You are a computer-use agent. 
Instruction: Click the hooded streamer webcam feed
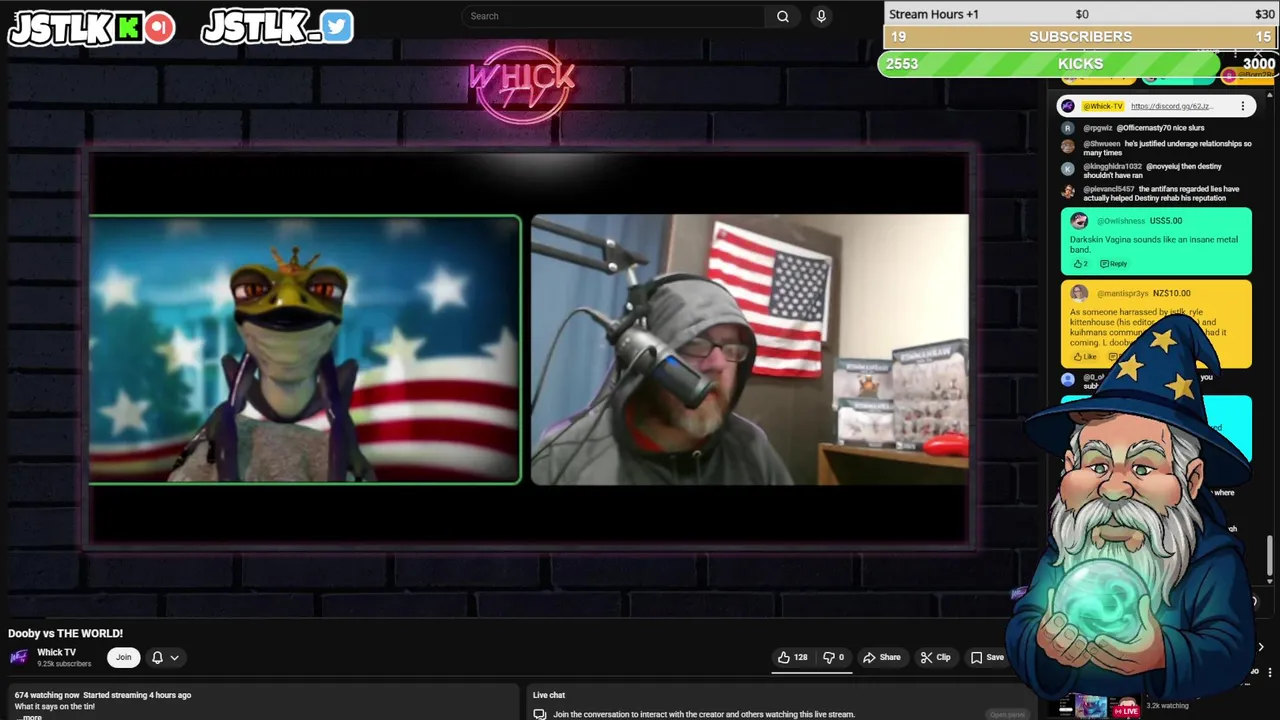750,350
